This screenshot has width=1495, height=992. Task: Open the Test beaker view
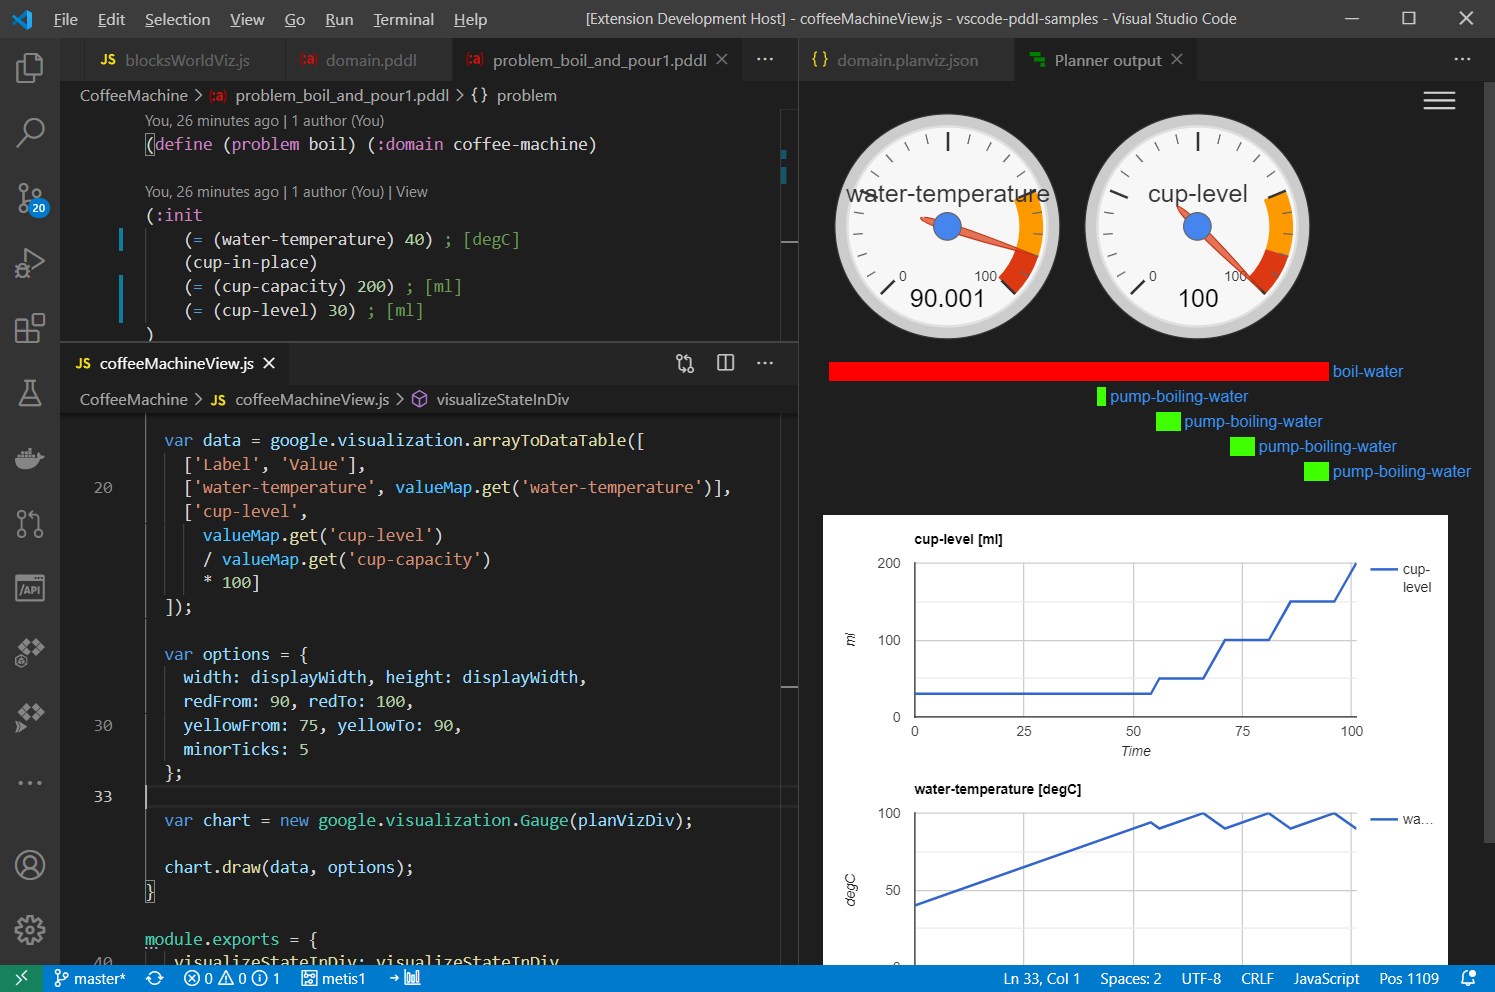point(30,393)
